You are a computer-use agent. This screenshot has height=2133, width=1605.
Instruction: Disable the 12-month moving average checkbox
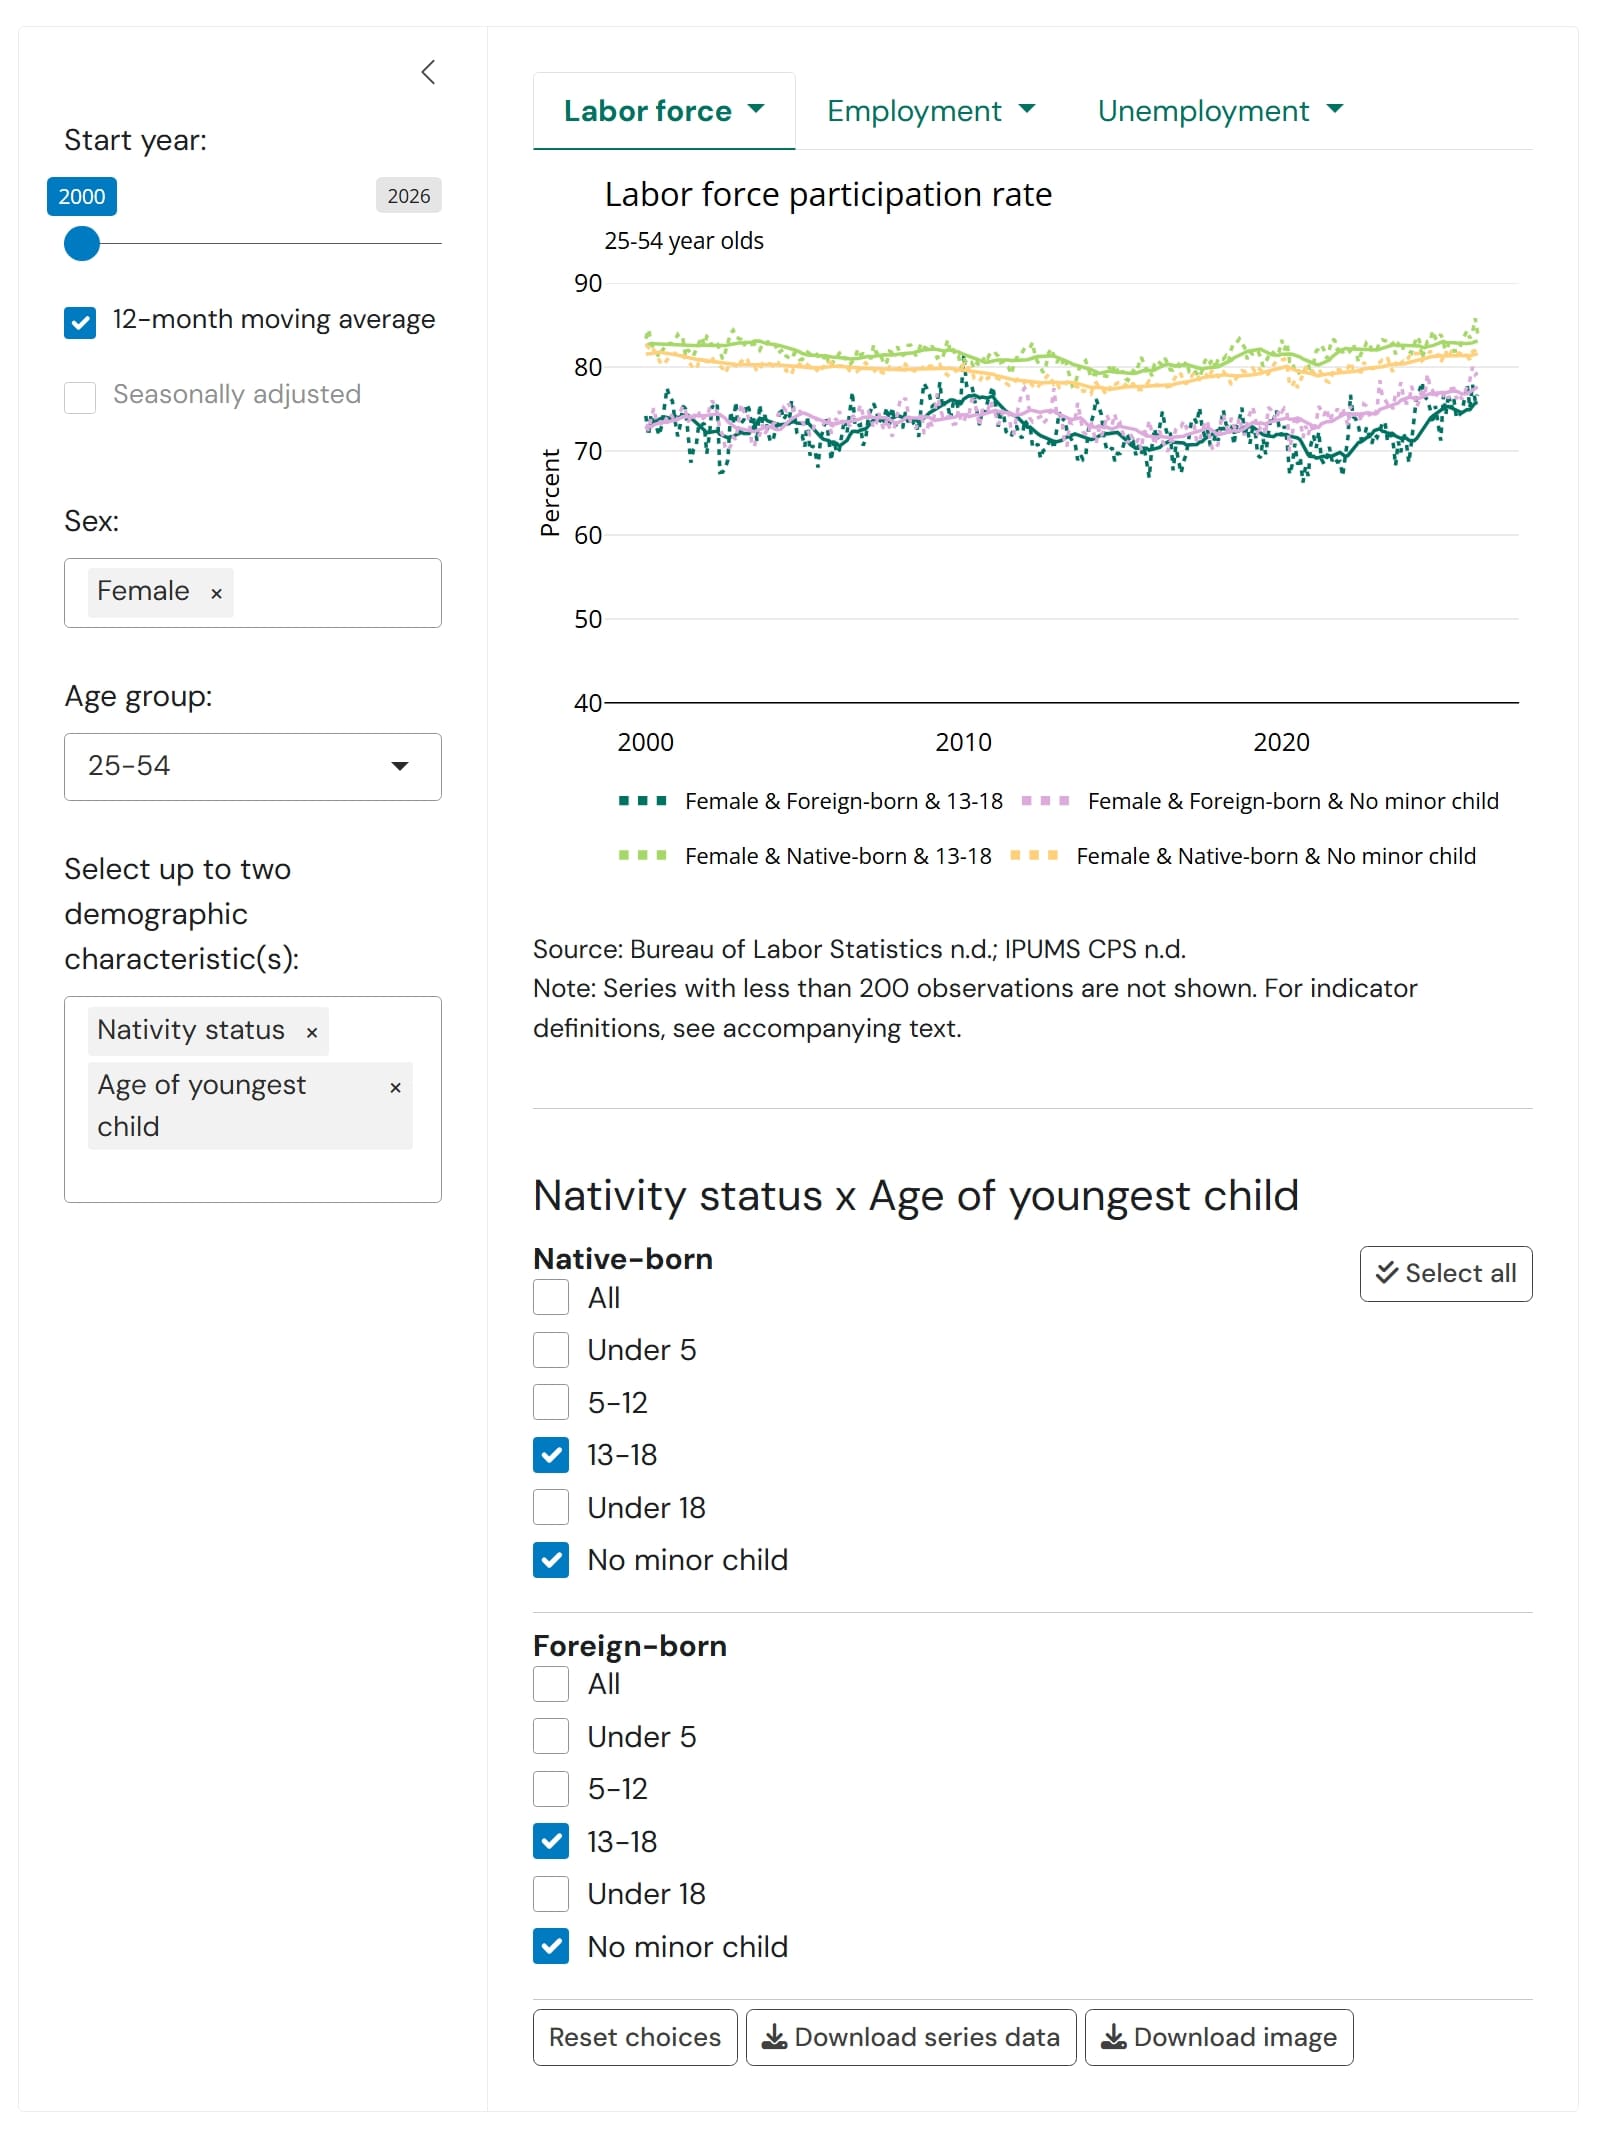click(x=80, y=322)
